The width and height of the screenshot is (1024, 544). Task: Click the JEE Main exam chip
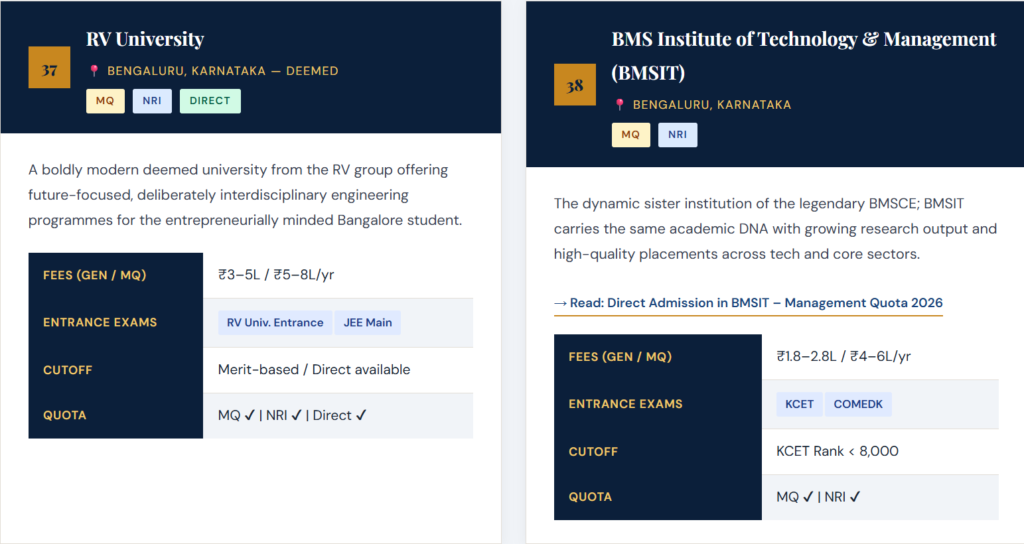367,323
